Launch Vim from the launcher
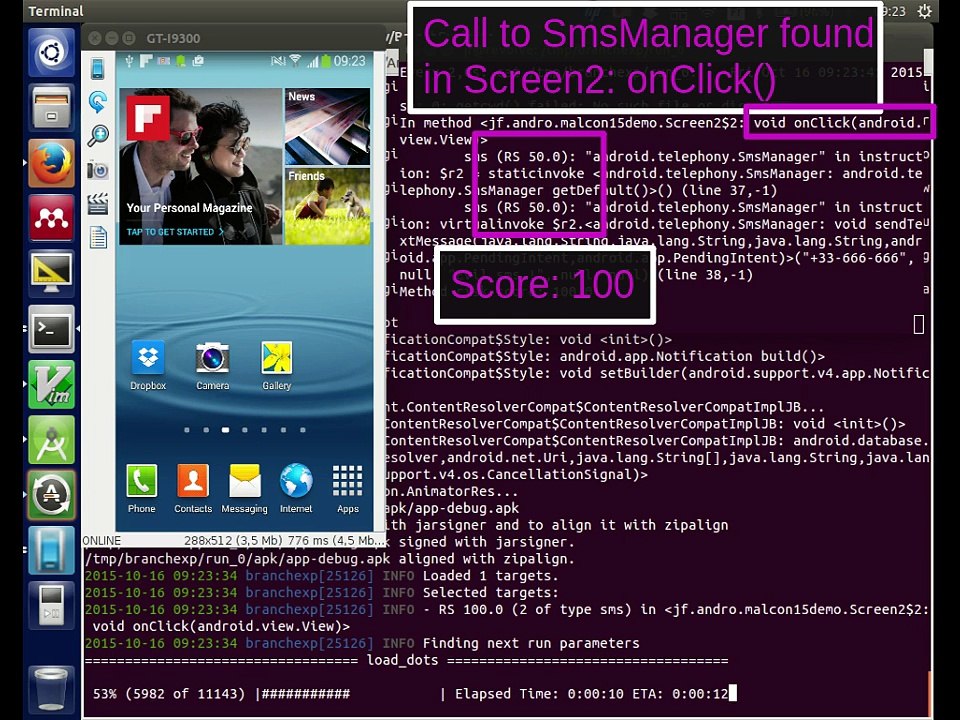Image resolution: width=960 pixels, height=720 pixels. [51, 384]
